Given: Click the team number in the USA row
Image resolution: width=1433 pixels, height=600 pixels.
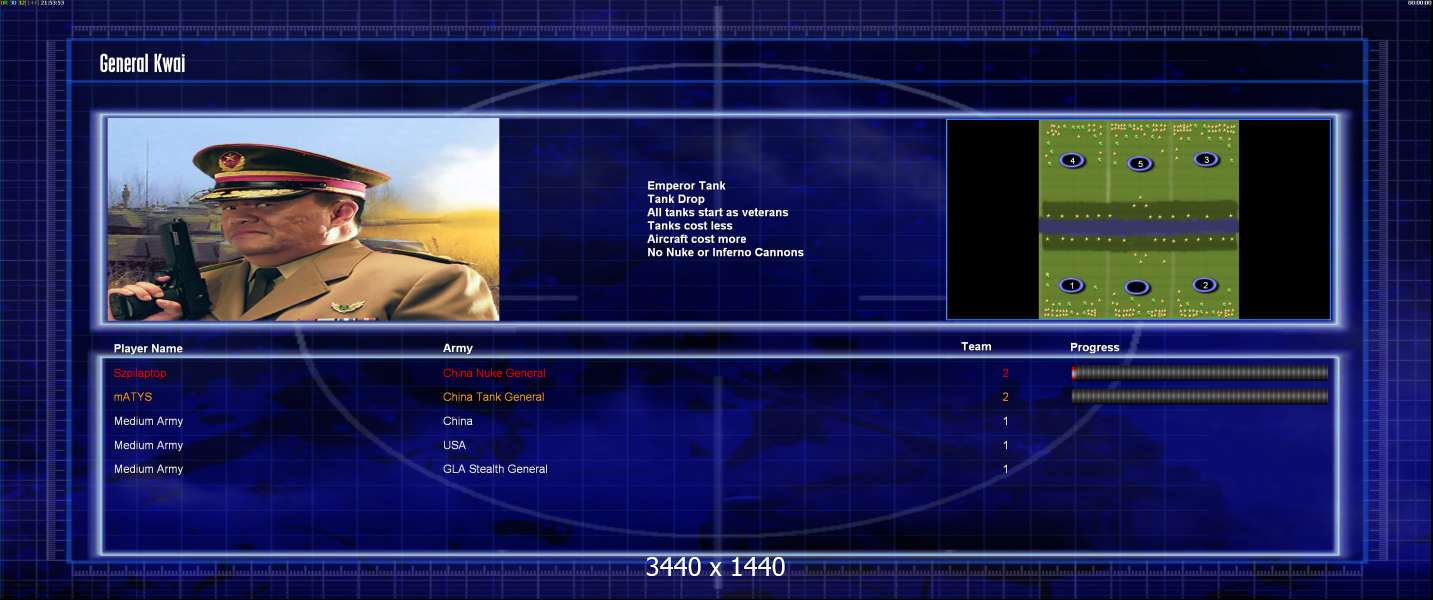Looking at the screenshot, I should point(1006,445).
